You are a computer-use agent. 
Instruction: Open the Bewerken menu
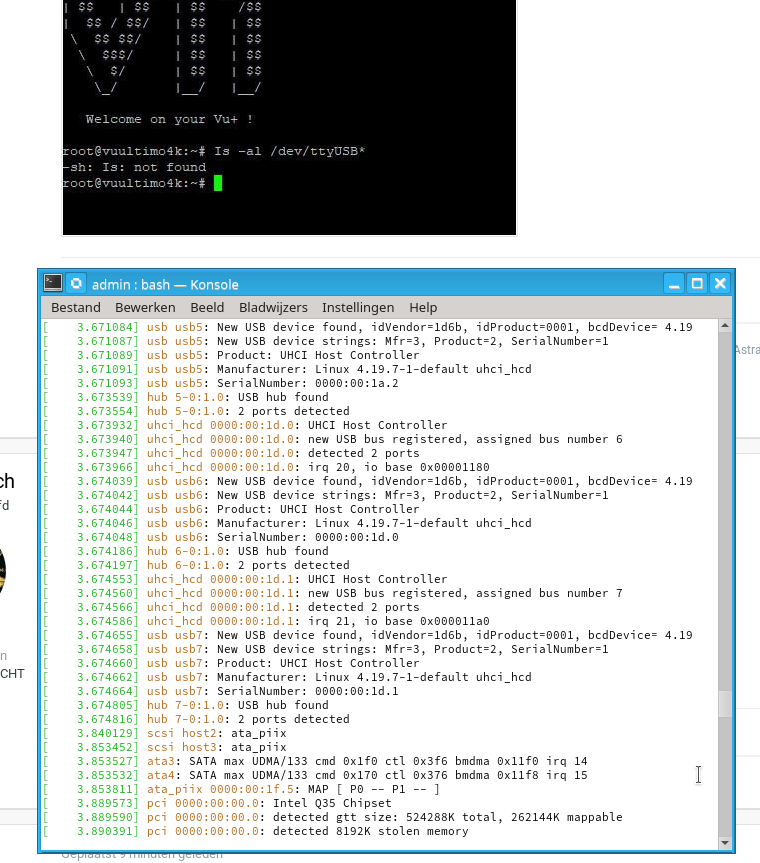coord(145,308)
